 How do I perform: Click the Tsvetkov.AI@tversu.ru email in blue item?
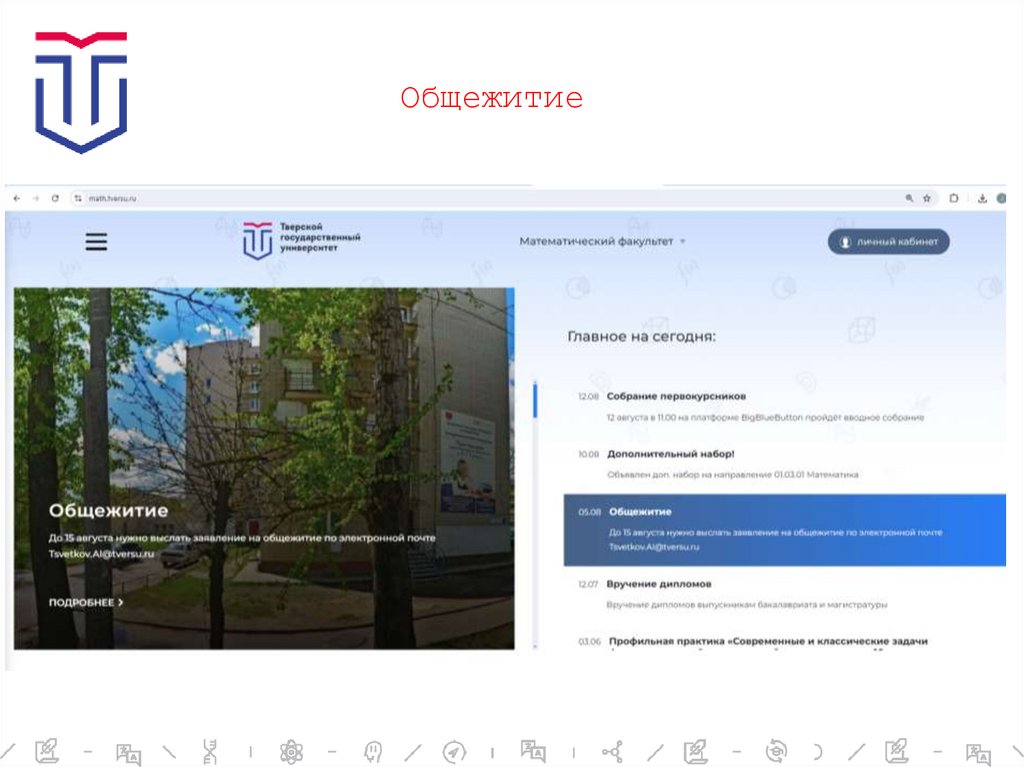click(654, 546)
